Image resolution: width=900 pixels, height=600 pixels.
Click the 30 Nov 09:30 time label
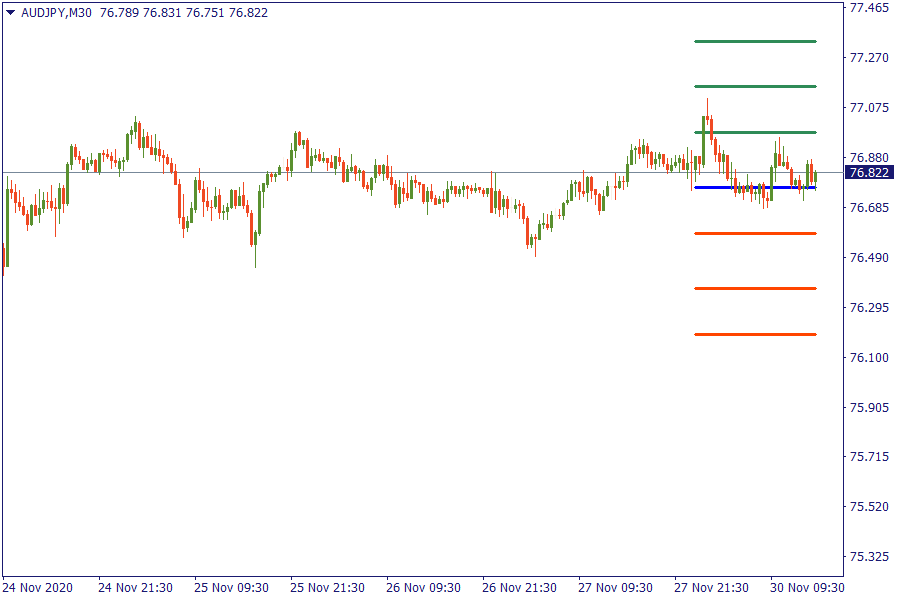(x=807, y=587)
